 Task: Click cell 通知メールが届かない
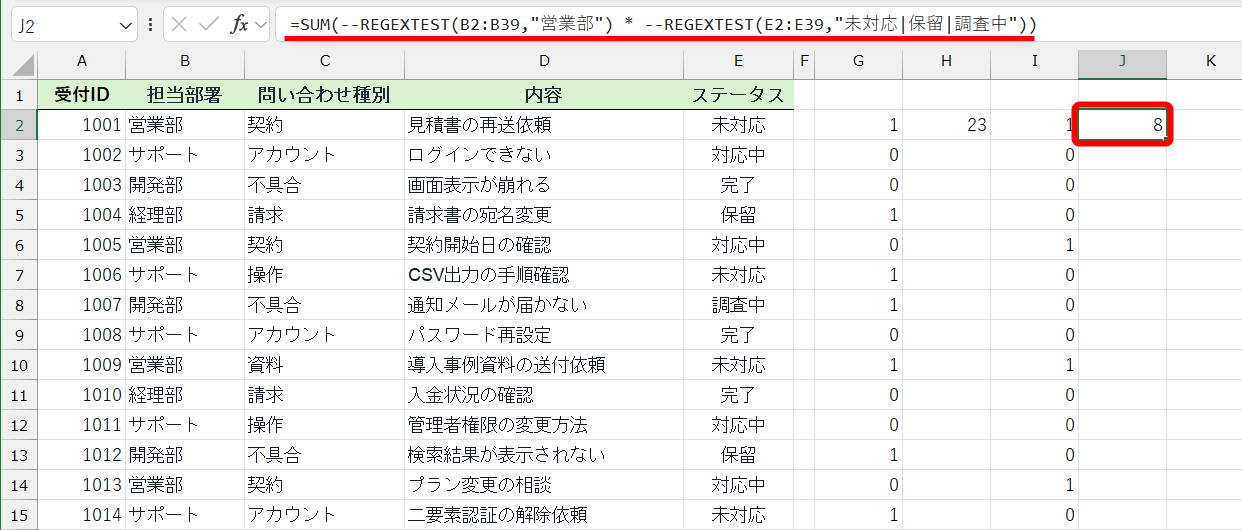(x=544, y=305)
